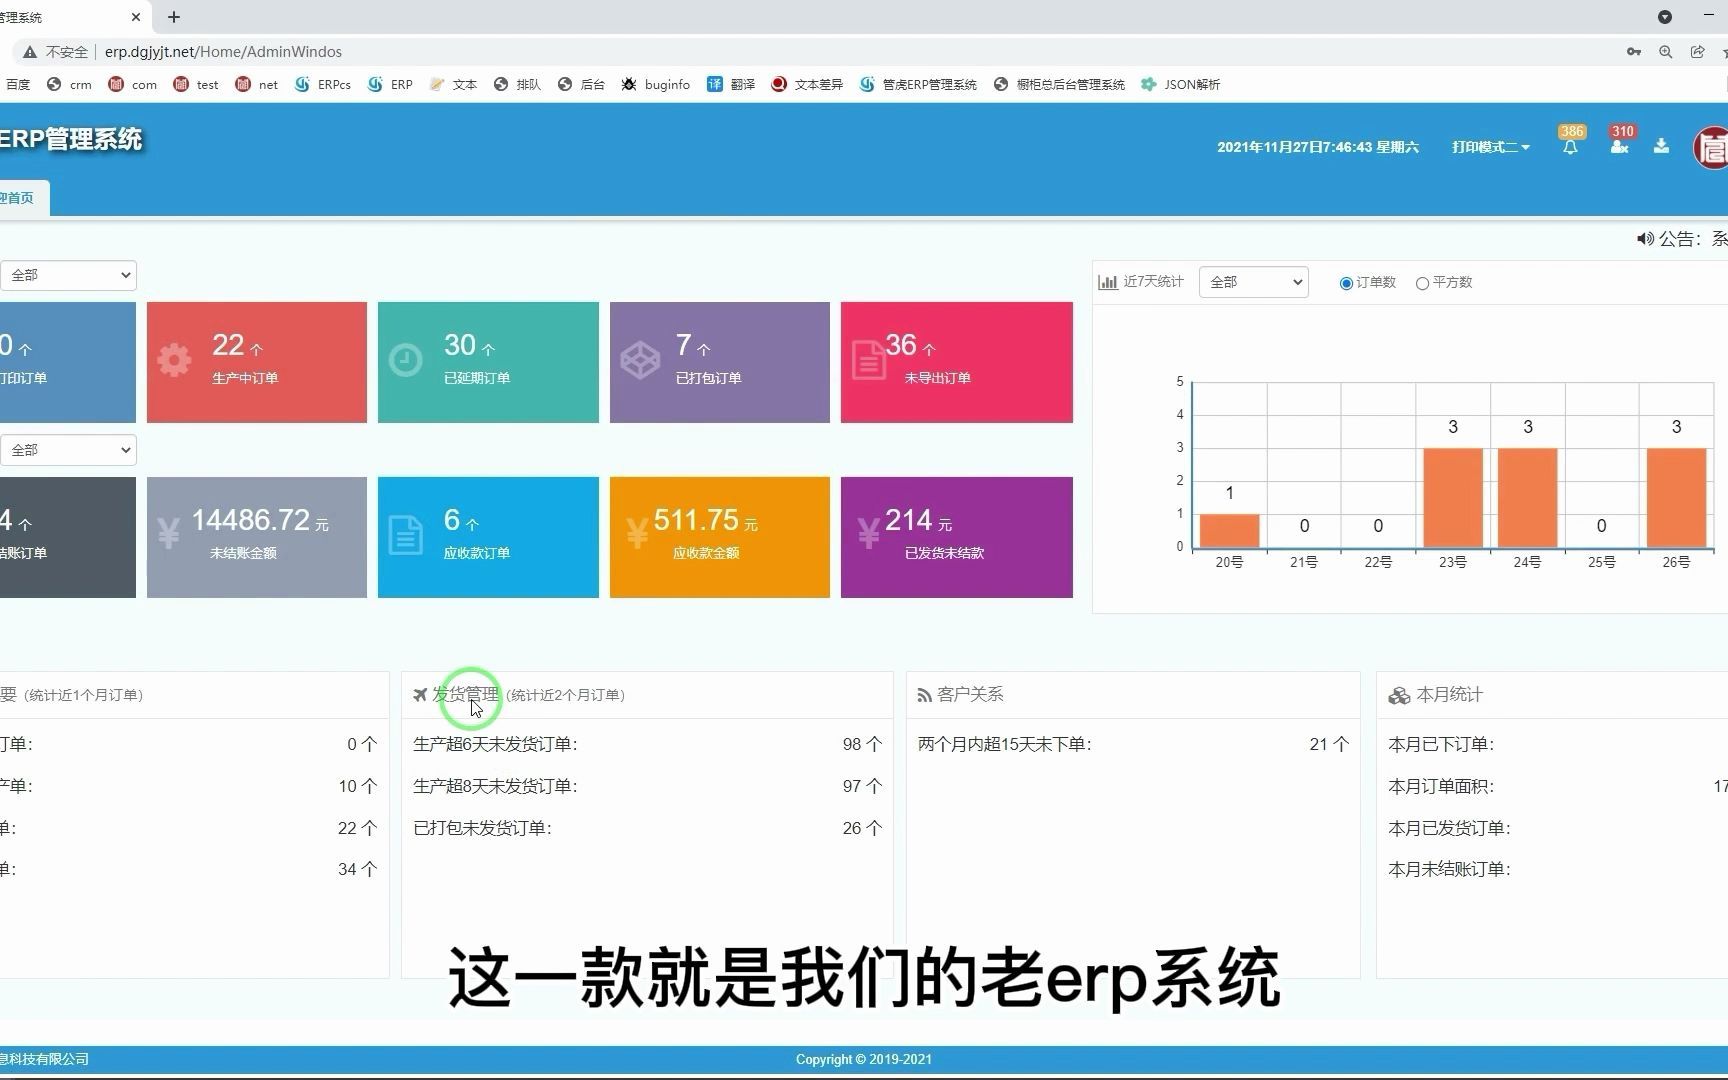The height and width of the screenshot is (1080, 1728).
Task: Open the 管虎ERP管理系统 bookmark
Action: click(x=918, y=85)
